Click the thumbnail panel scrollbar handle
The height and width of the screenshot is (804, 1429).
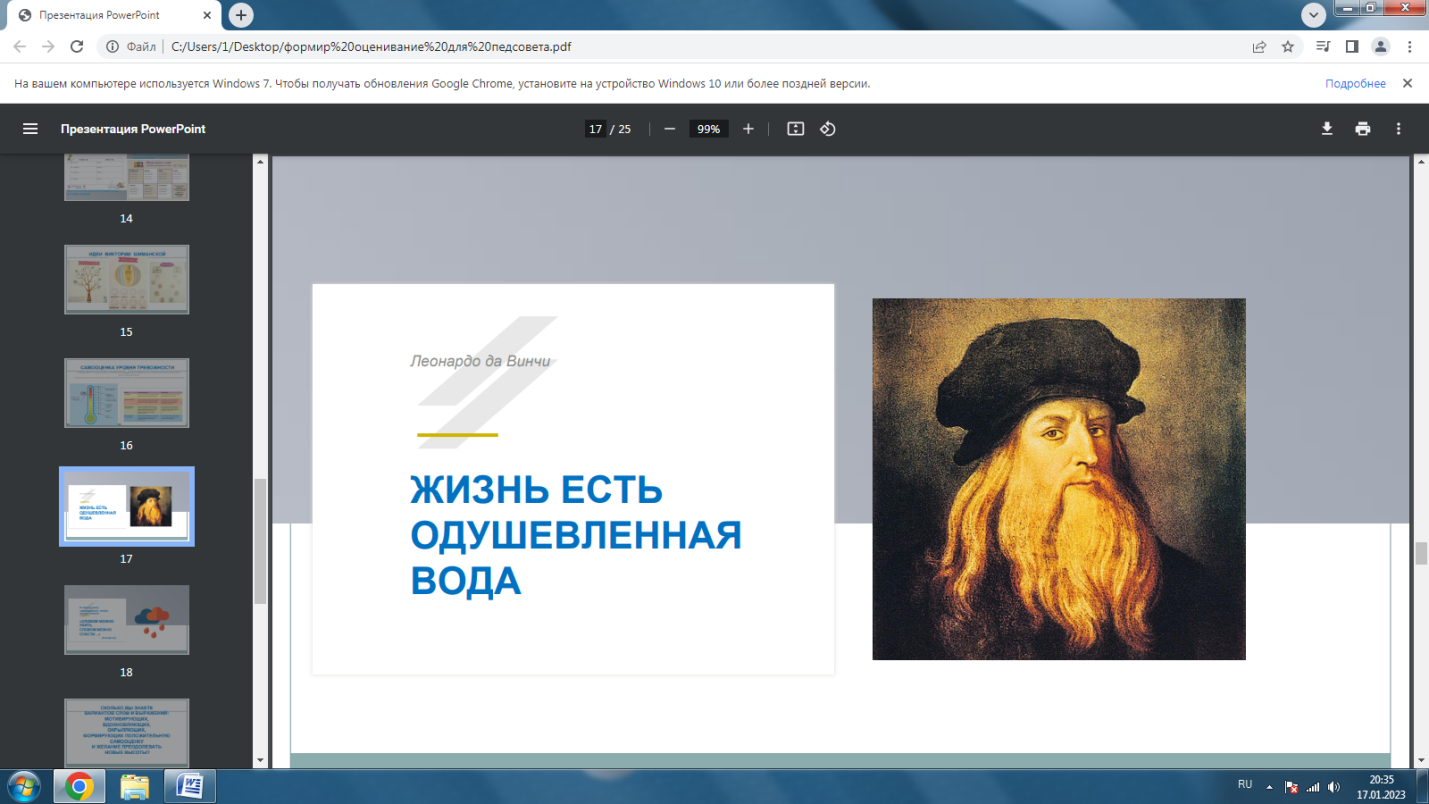260,540
